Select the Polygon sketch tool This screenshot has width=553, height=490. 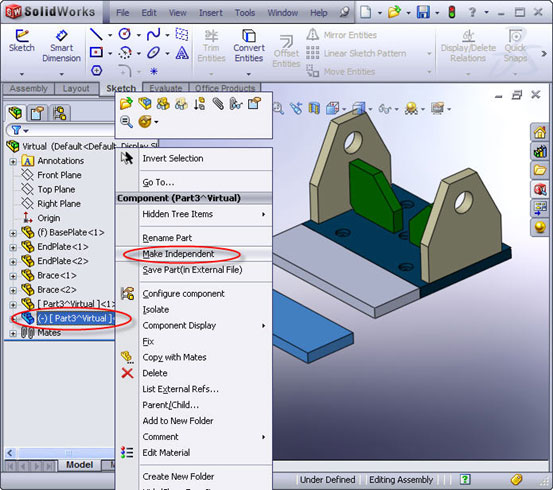click(97, 70)
